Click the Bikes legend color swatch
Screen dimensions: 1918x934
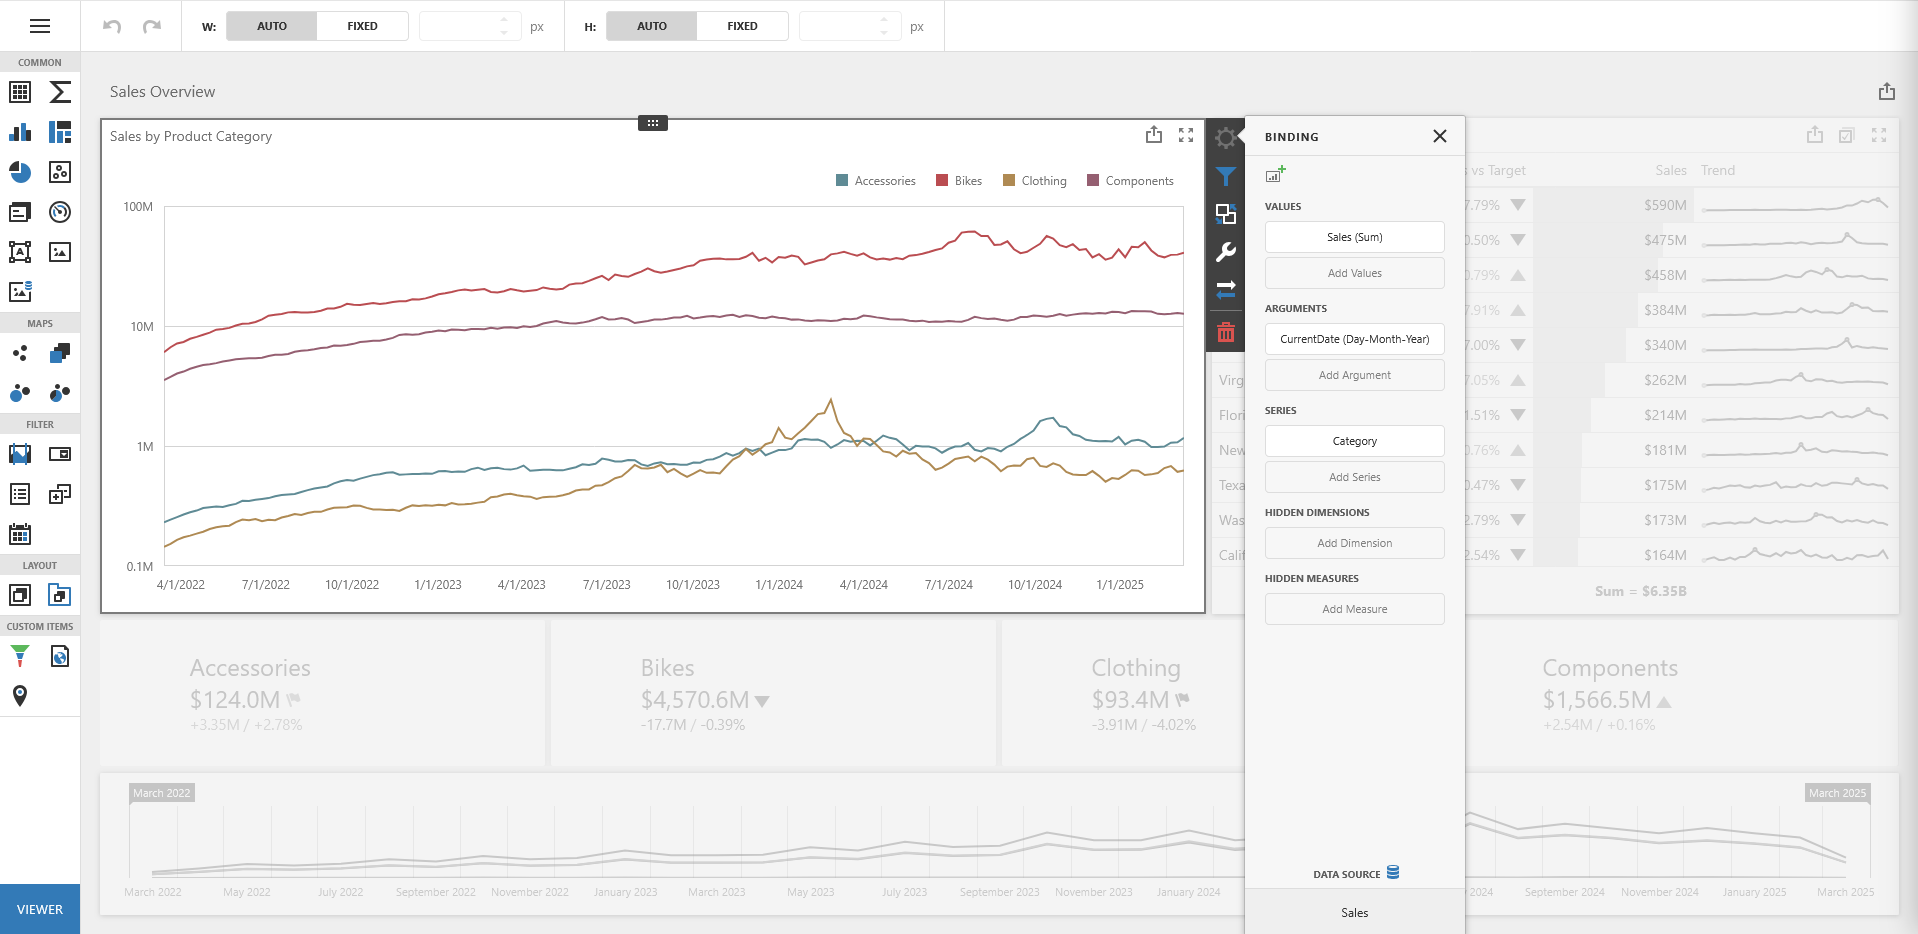(942, 181)
